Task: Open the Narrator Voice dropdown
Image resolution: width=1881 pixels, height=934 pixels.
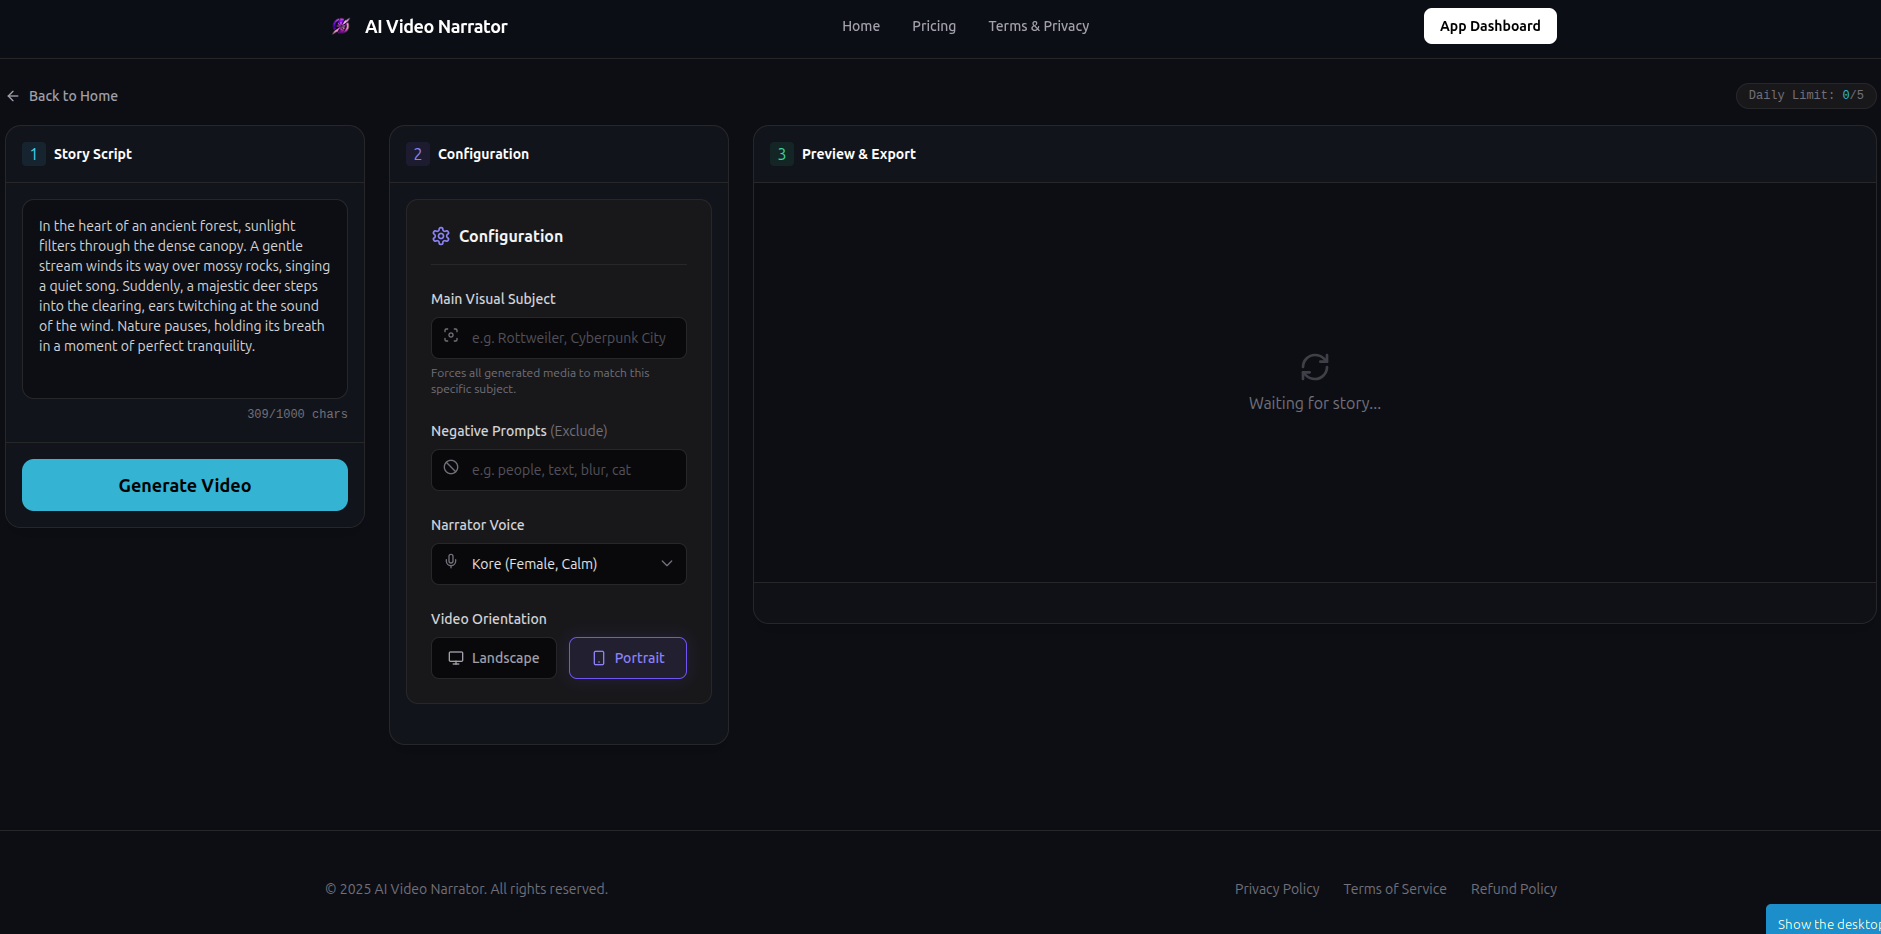Action: click(558, 563)
